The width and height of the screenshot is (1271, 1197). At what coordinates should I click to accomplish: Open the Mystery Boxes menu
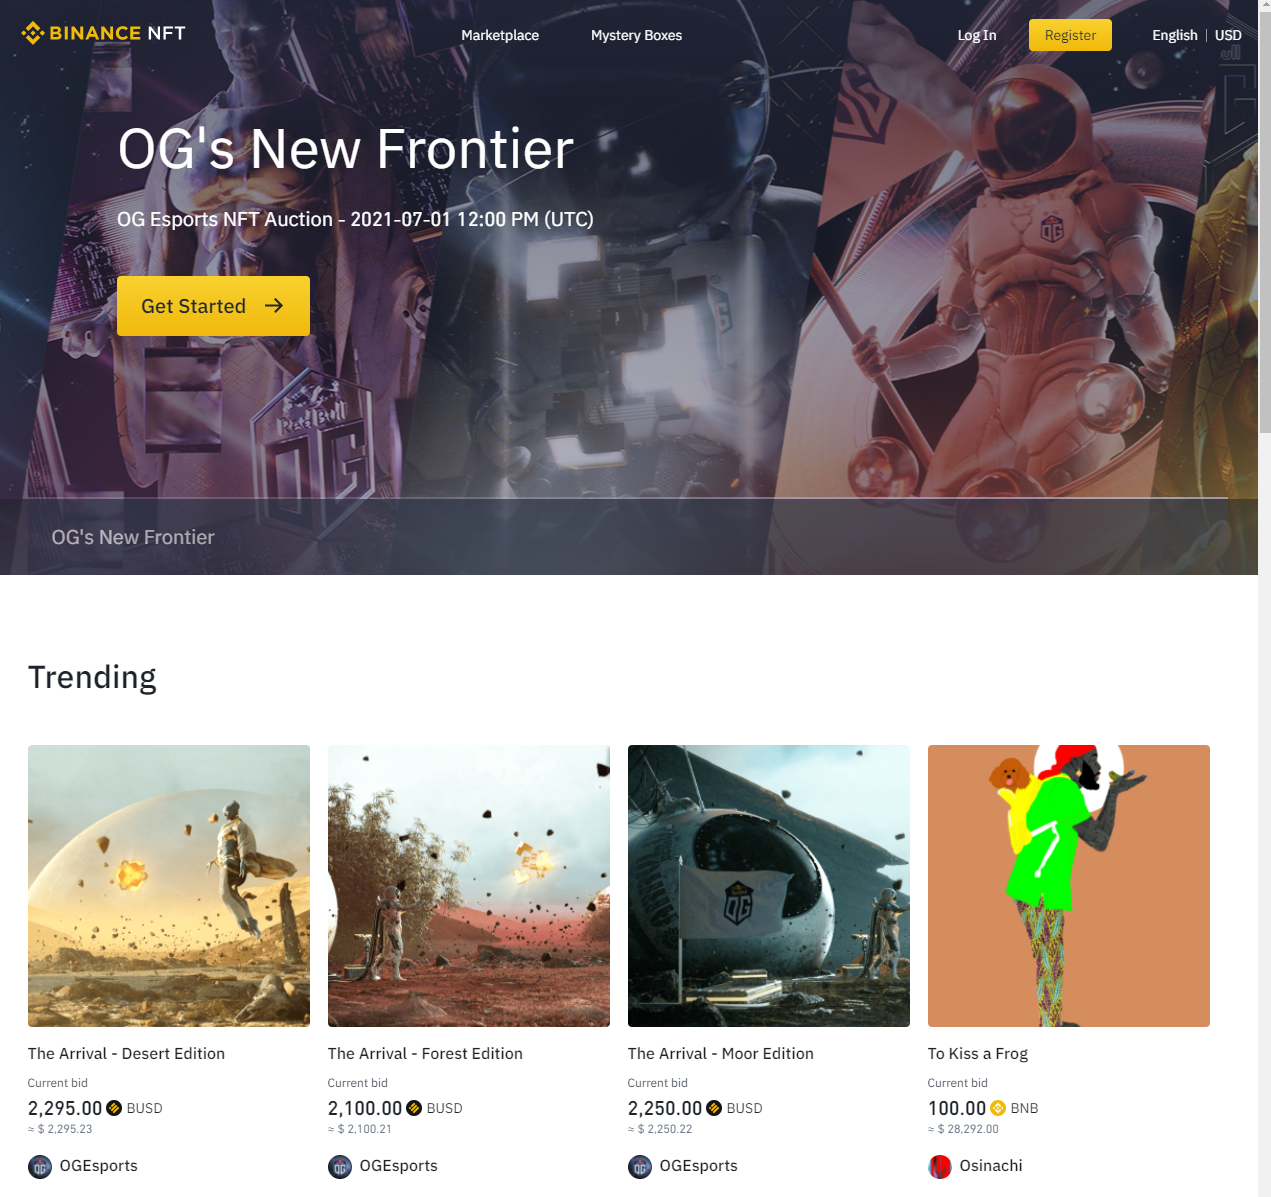click(636, 35)
